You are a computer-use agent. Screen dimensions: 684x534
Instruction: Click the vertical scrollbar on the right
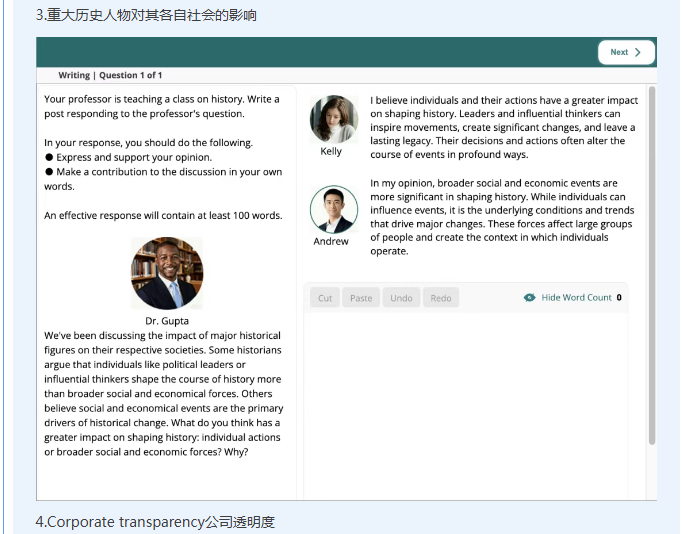point(652,260)
